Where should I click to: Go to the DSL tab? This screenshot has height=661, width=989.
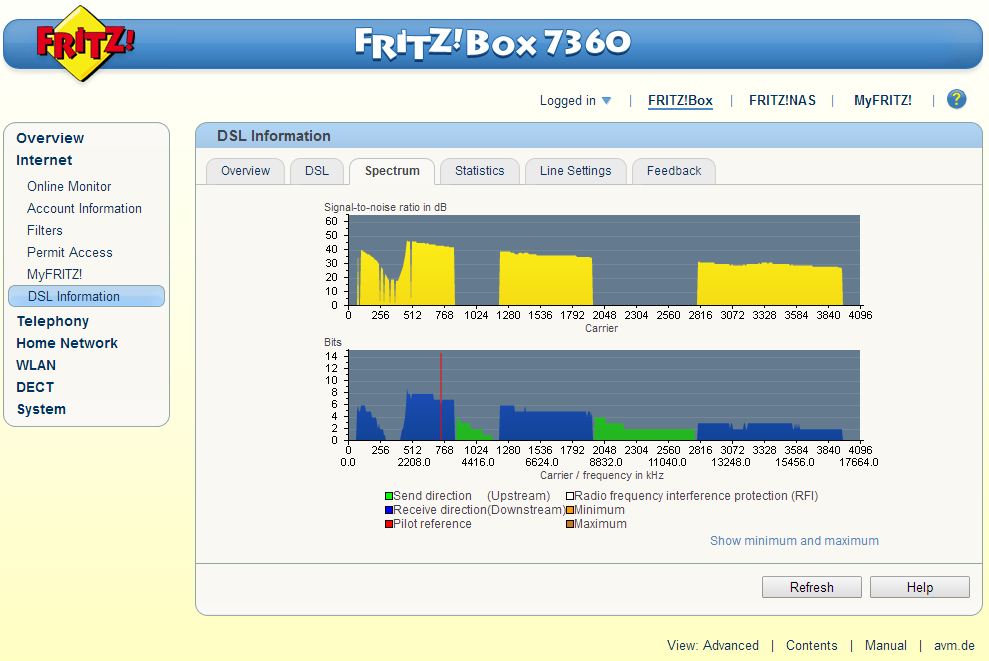coord(316,171)
